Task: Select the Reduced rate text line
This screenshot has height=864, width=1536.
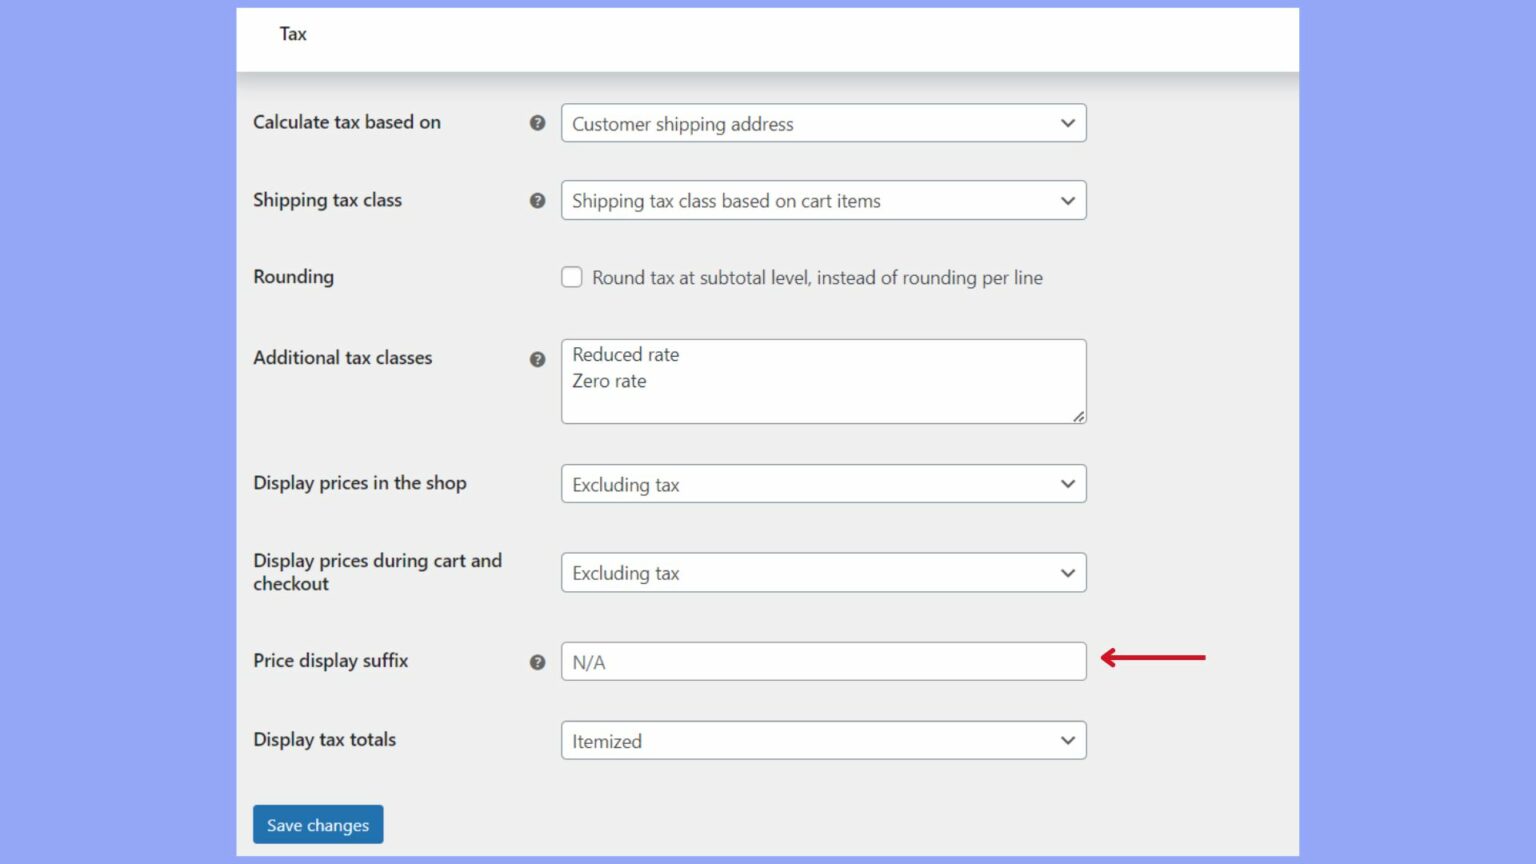Action: click(624, 354)
